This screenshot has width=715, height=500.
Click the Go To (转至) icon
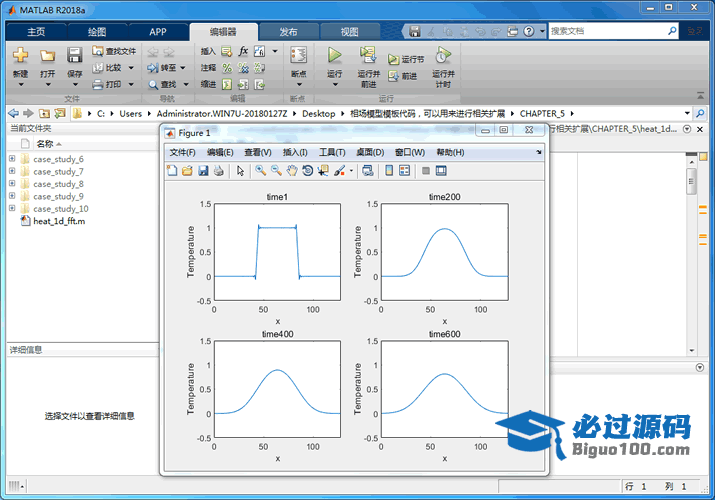153,68
